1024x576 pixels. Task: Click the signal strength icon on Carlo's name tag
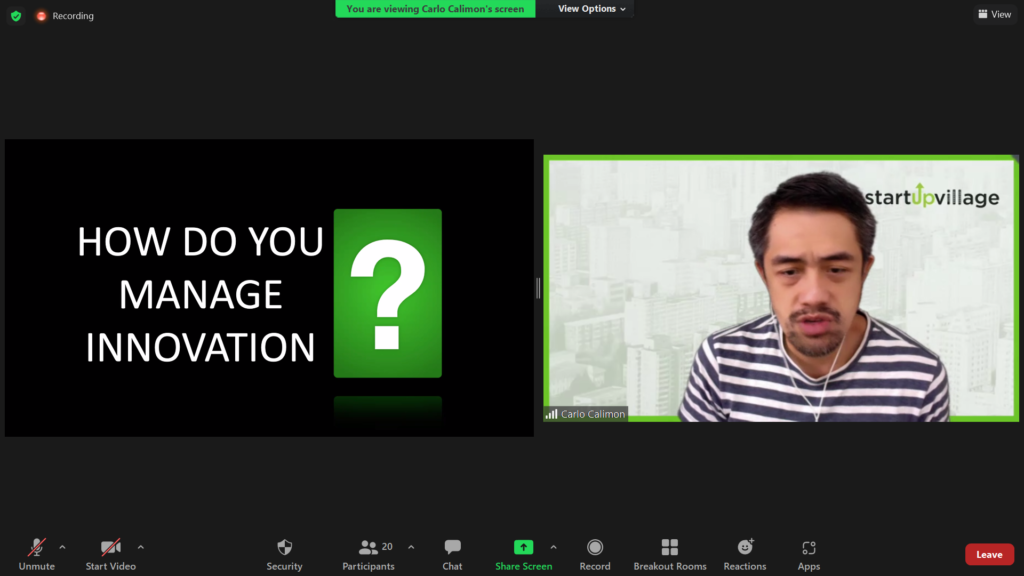click(x=552, y=413)
